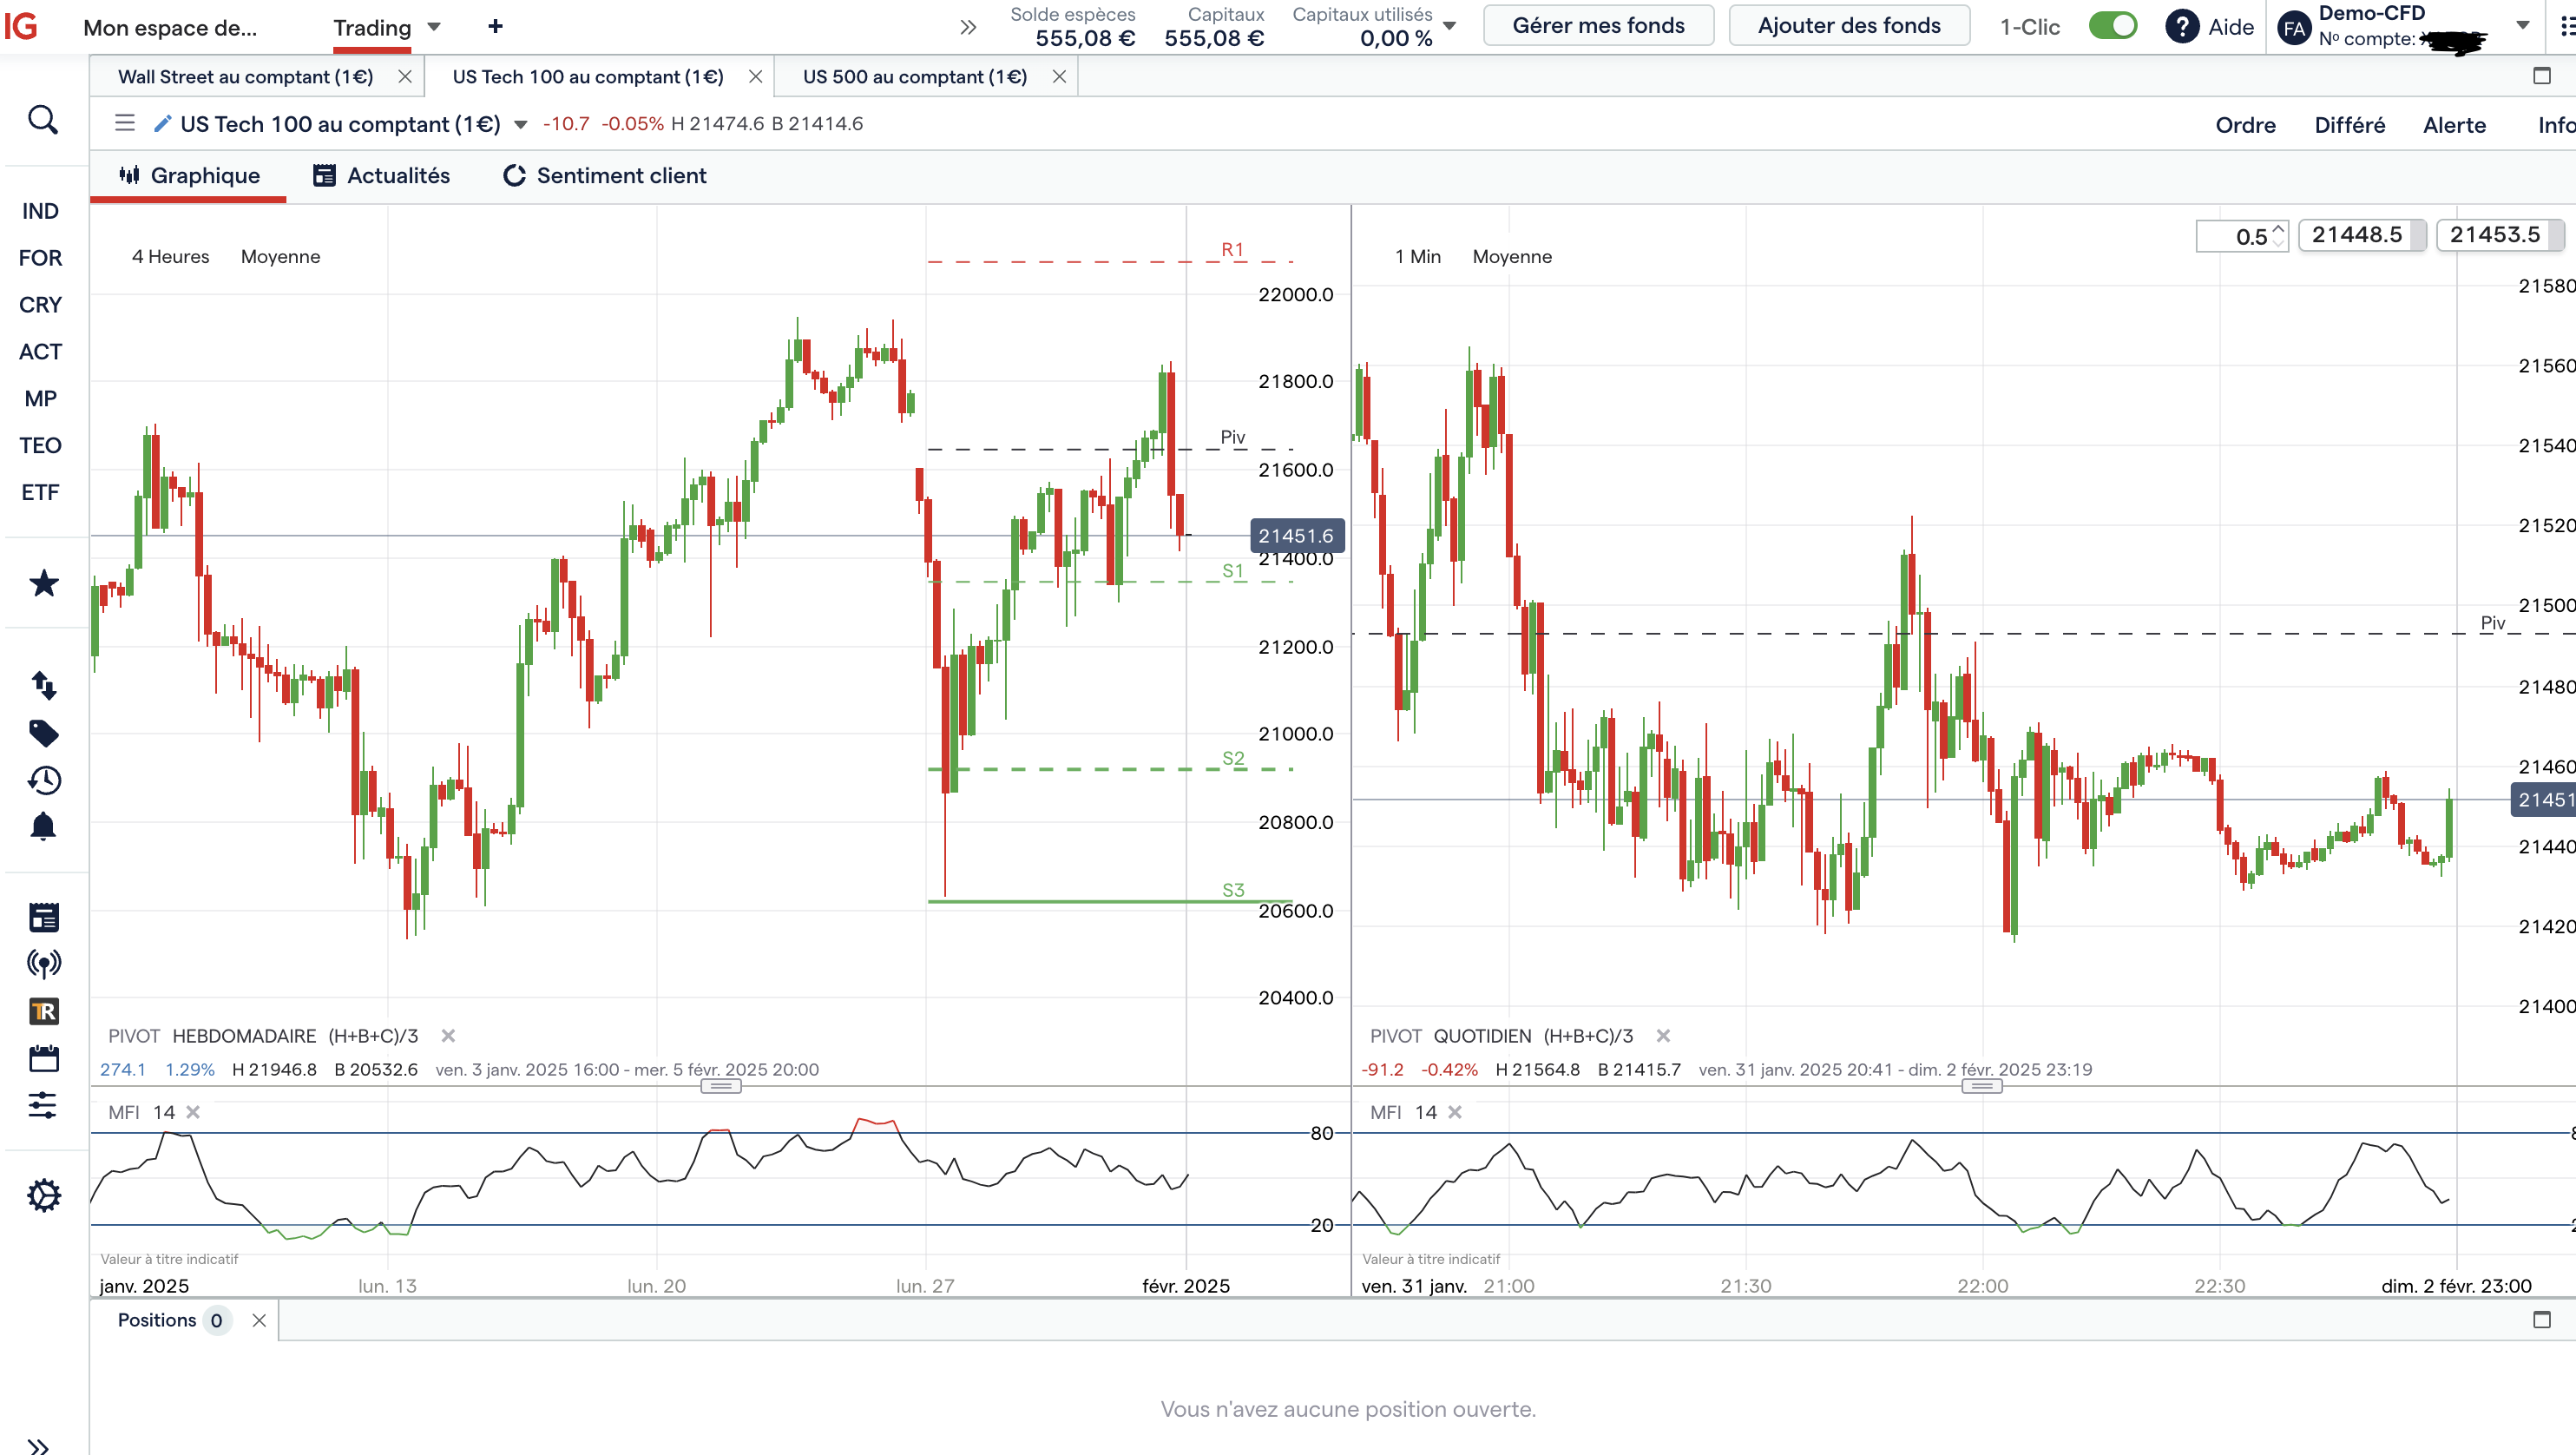Remove the weekly PIVOT HEBDOMADAIRE indicator
The image size is (2576, 1455).
(448, 1036)
